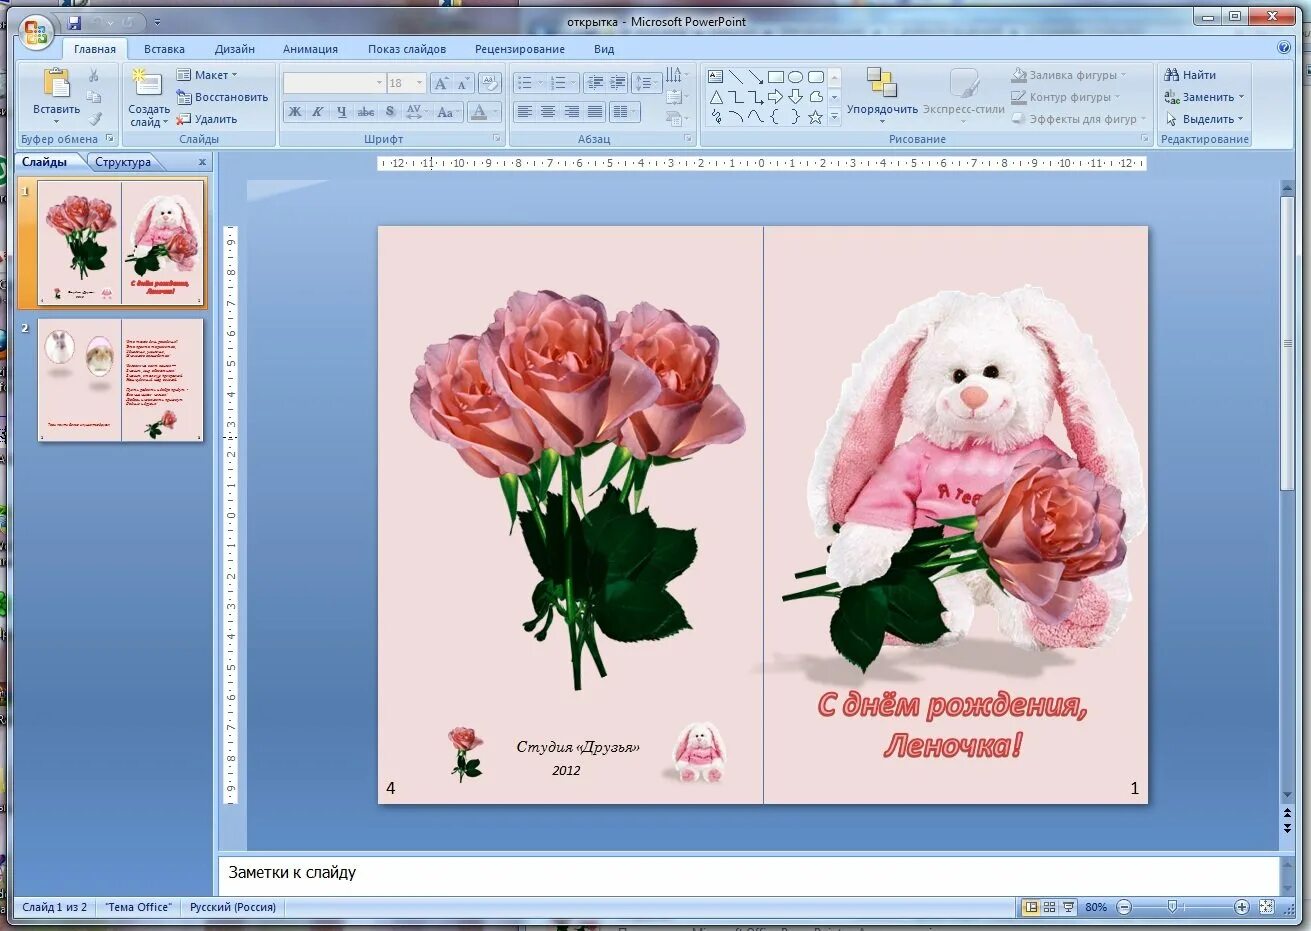
Task: Click the Заметки к слайду notes field
Action: tap(748, 875)
